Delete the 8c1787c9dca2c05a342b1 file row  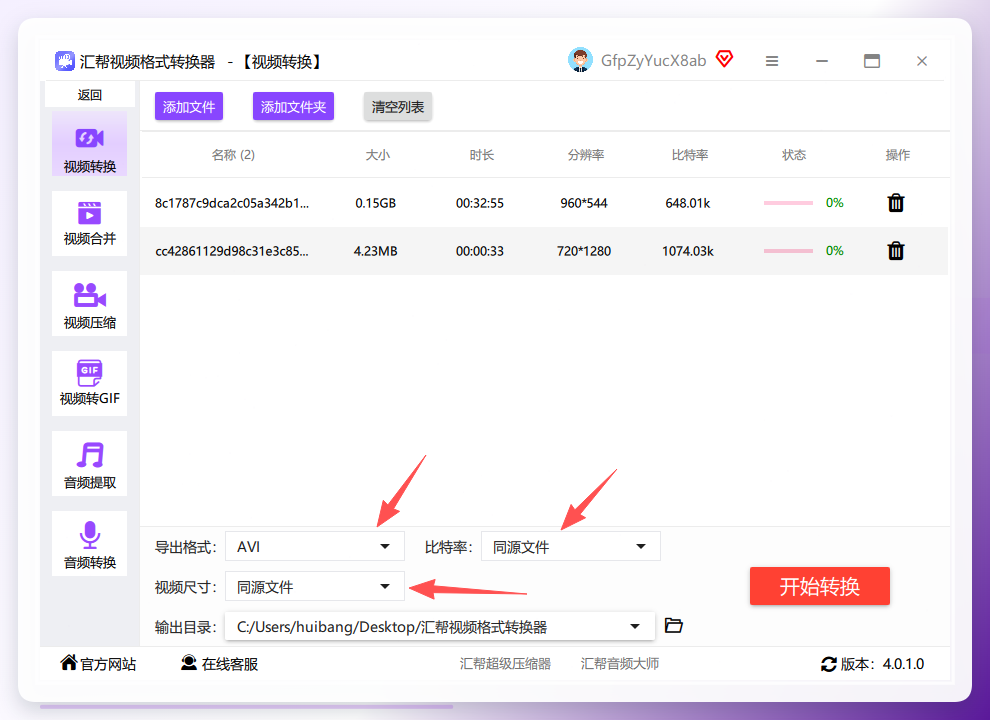[x=896, y=203]
